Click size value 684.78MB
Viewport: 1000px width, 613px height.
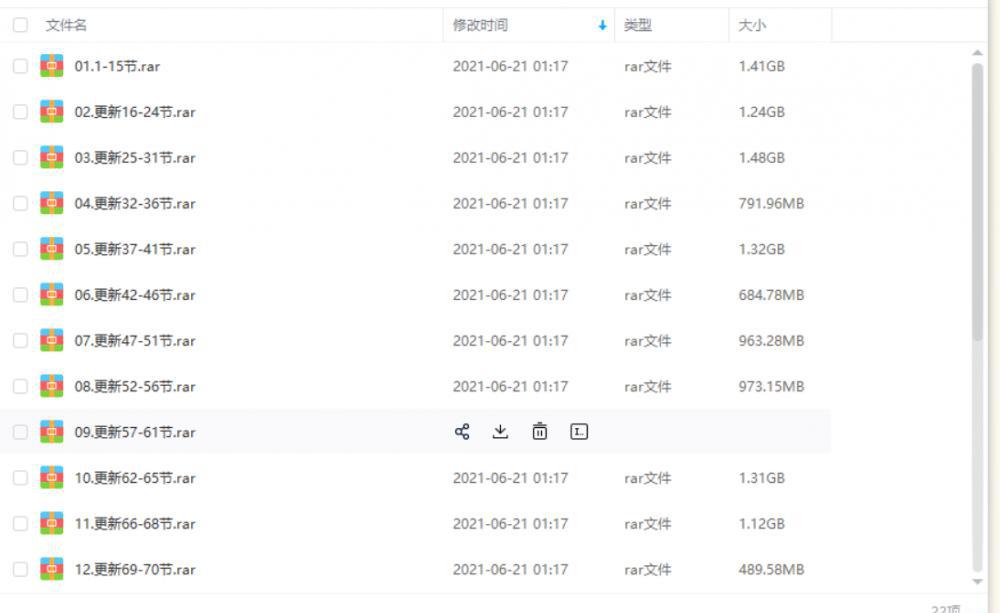pyautogui.click(x=771, y=295)
